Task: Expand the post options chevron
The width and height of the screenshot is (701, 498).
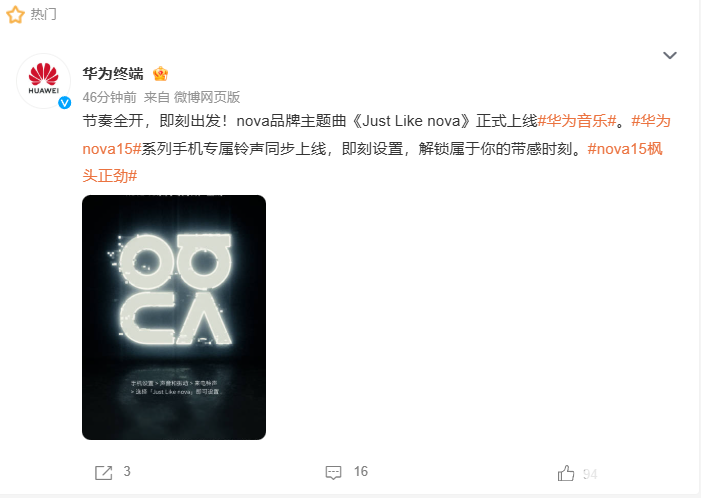Action: click(670, 55)
